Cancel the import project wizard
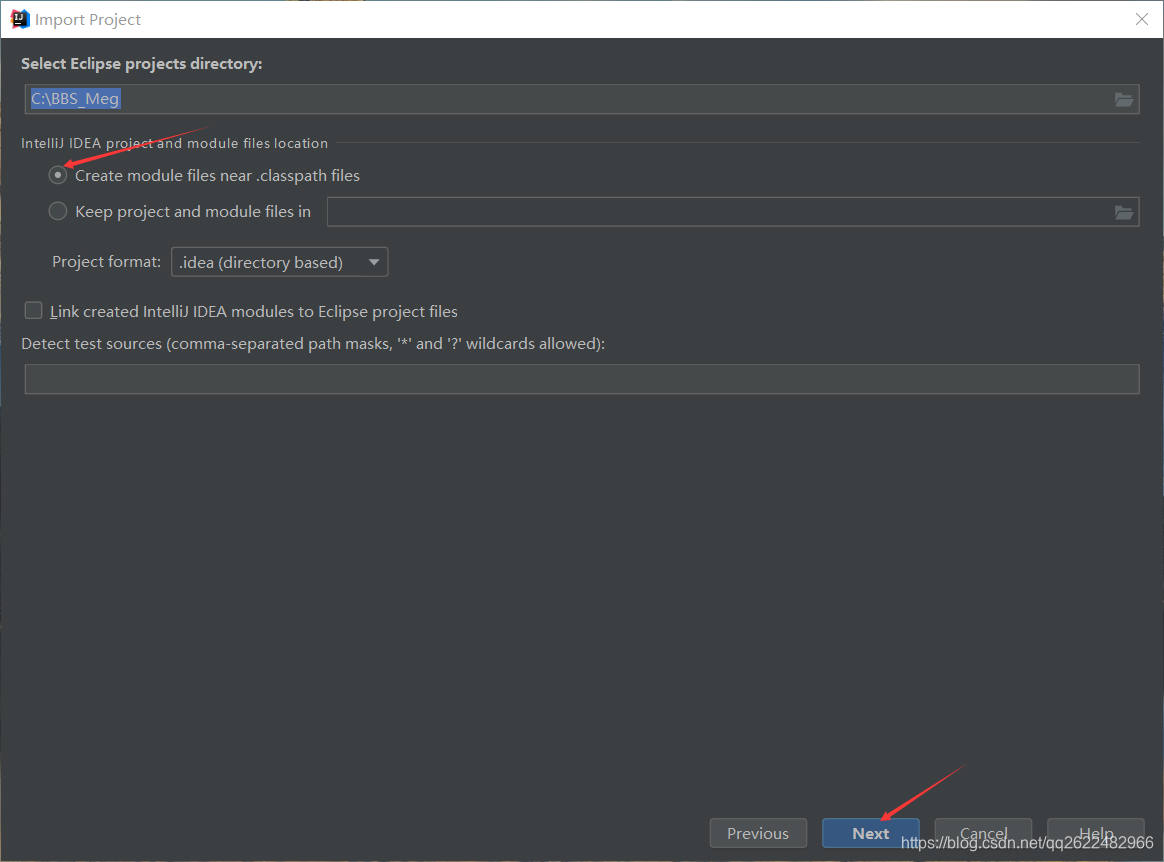1164x862 pixels. pos(983,833)
